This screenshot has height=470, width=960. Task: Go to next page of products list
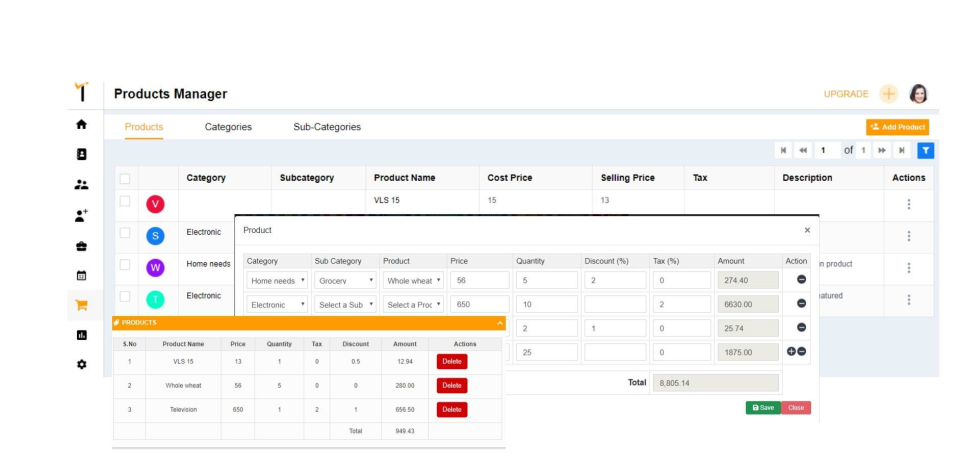coord(882,150)
